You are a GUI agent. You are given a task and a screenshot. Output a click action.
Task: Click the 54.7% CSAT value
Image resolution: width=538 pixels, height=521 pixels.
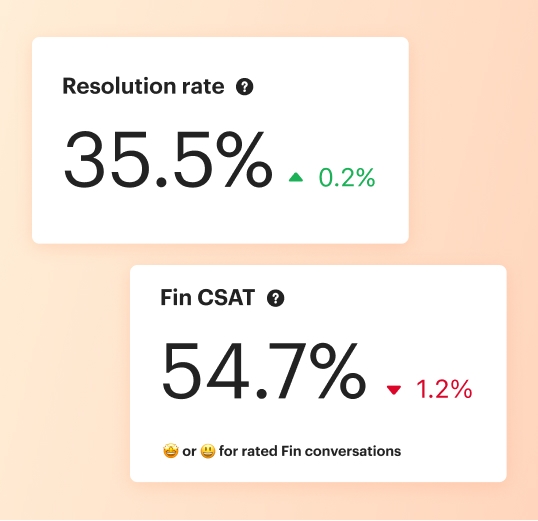pyautogui.click(x=264, y=371)
